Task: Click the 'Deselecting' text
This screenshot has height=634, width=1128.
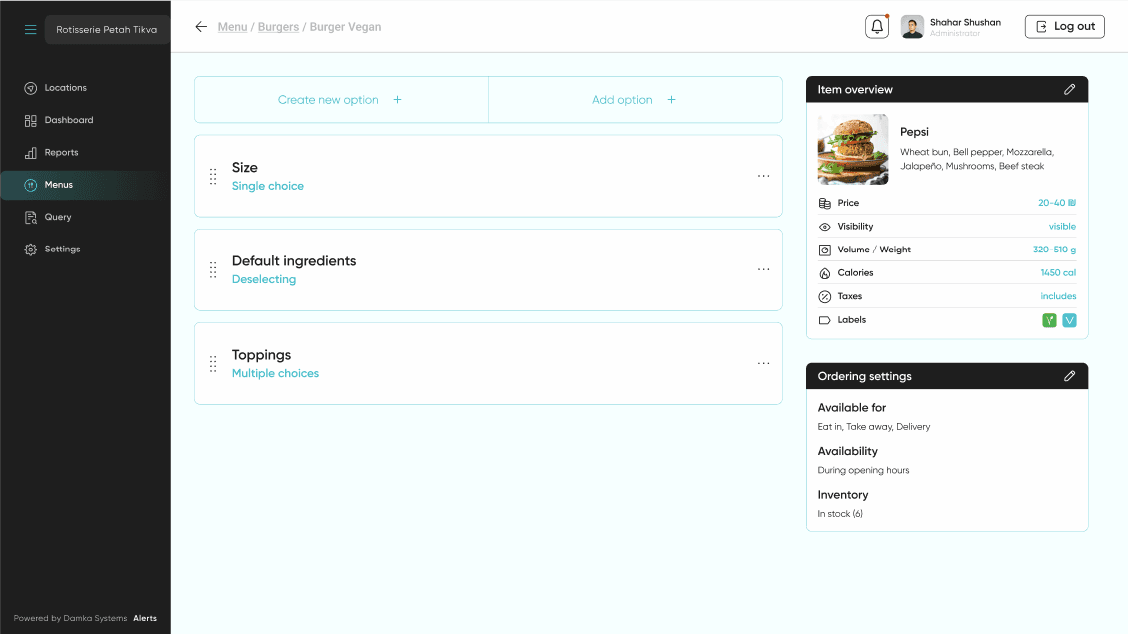Action: 263,279
